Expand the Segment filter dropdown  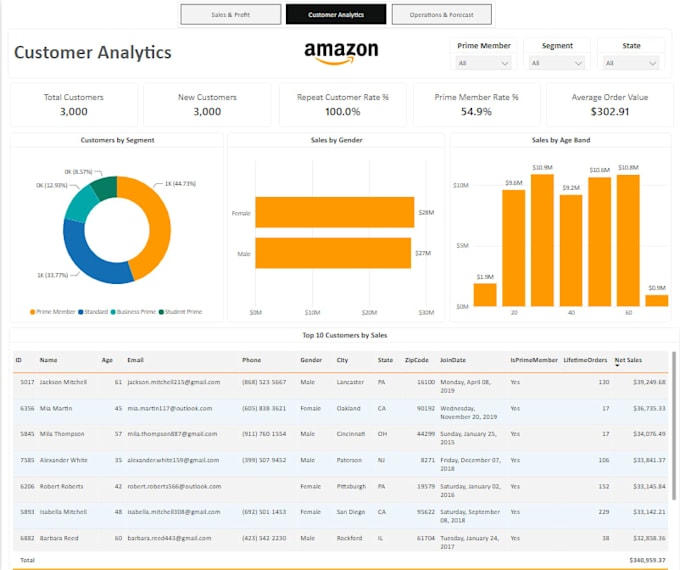point(557,63)
